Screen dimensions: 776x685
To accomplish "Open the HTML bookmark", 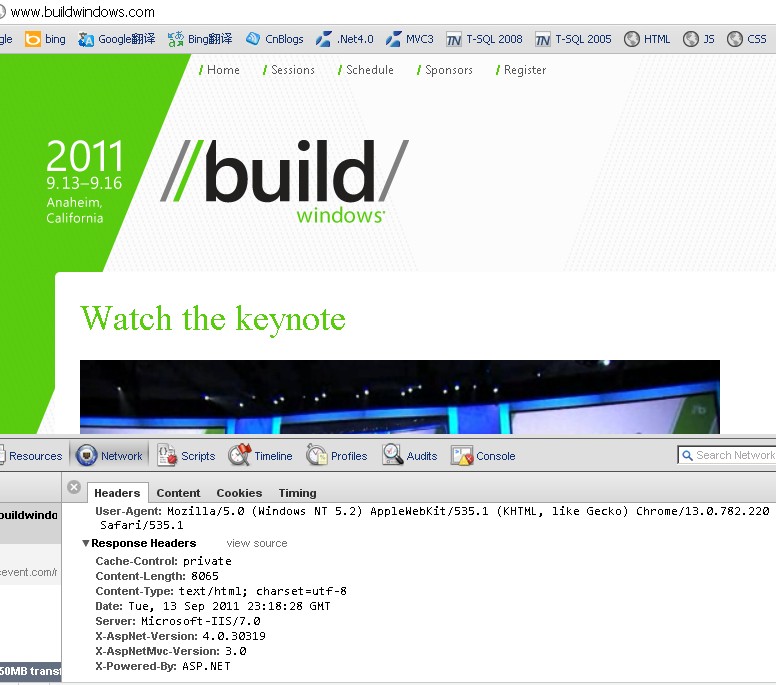I will pyautogui.click(x=647, y=39).
